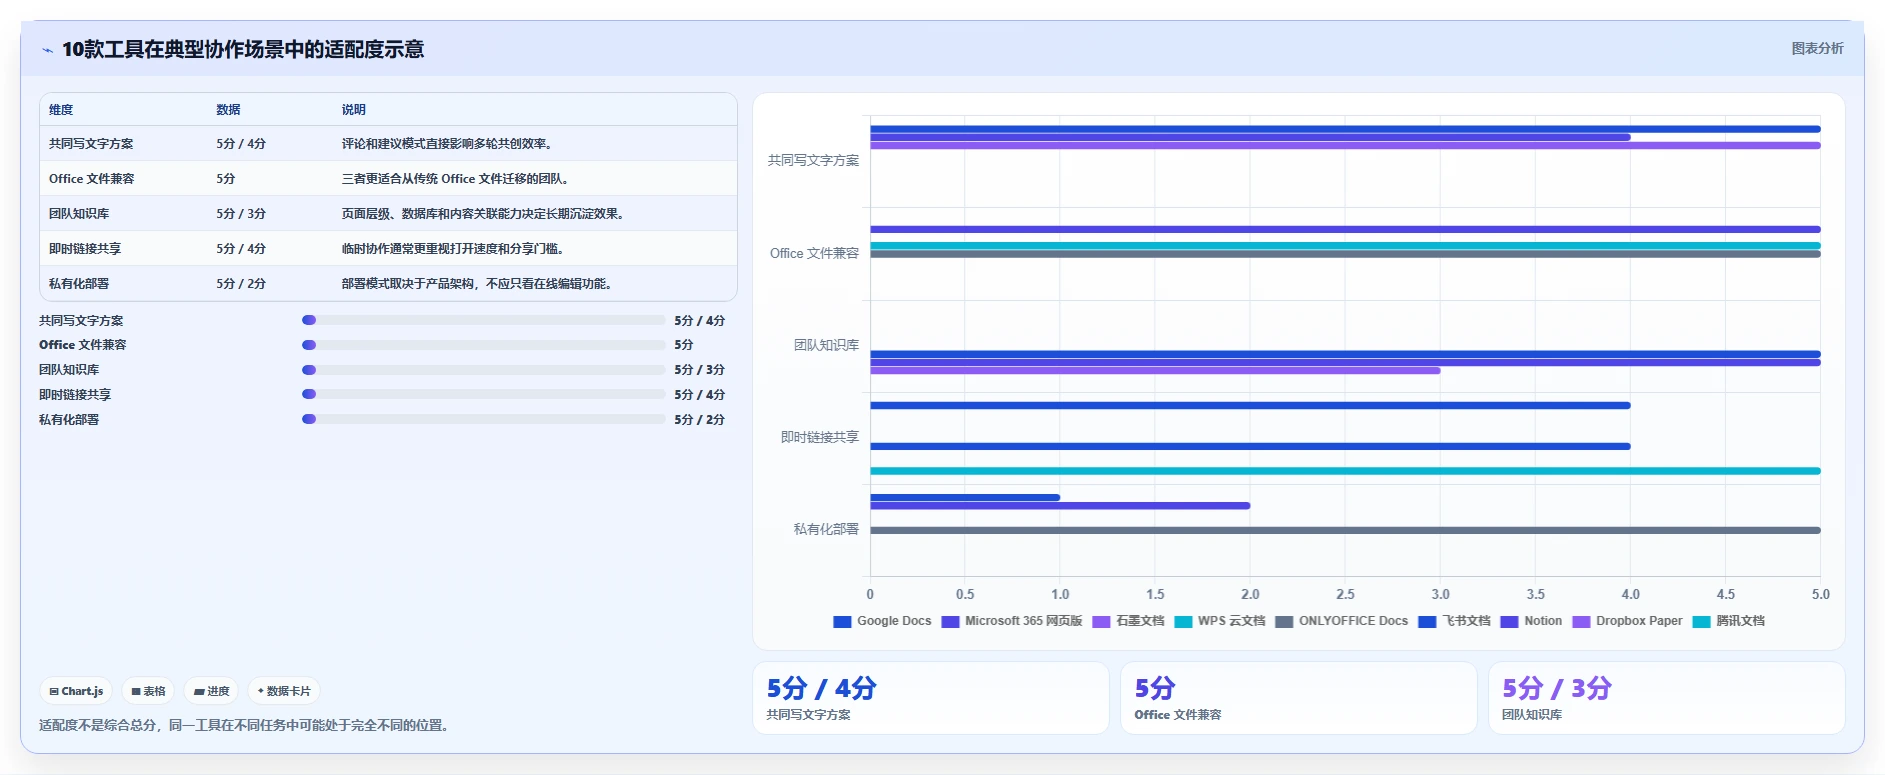Image resolution: width=1885 pixels, height=775 pixels.
Task: Click the short purple bar in chart's 团队知识库 group
Action: pos(1155,371)
